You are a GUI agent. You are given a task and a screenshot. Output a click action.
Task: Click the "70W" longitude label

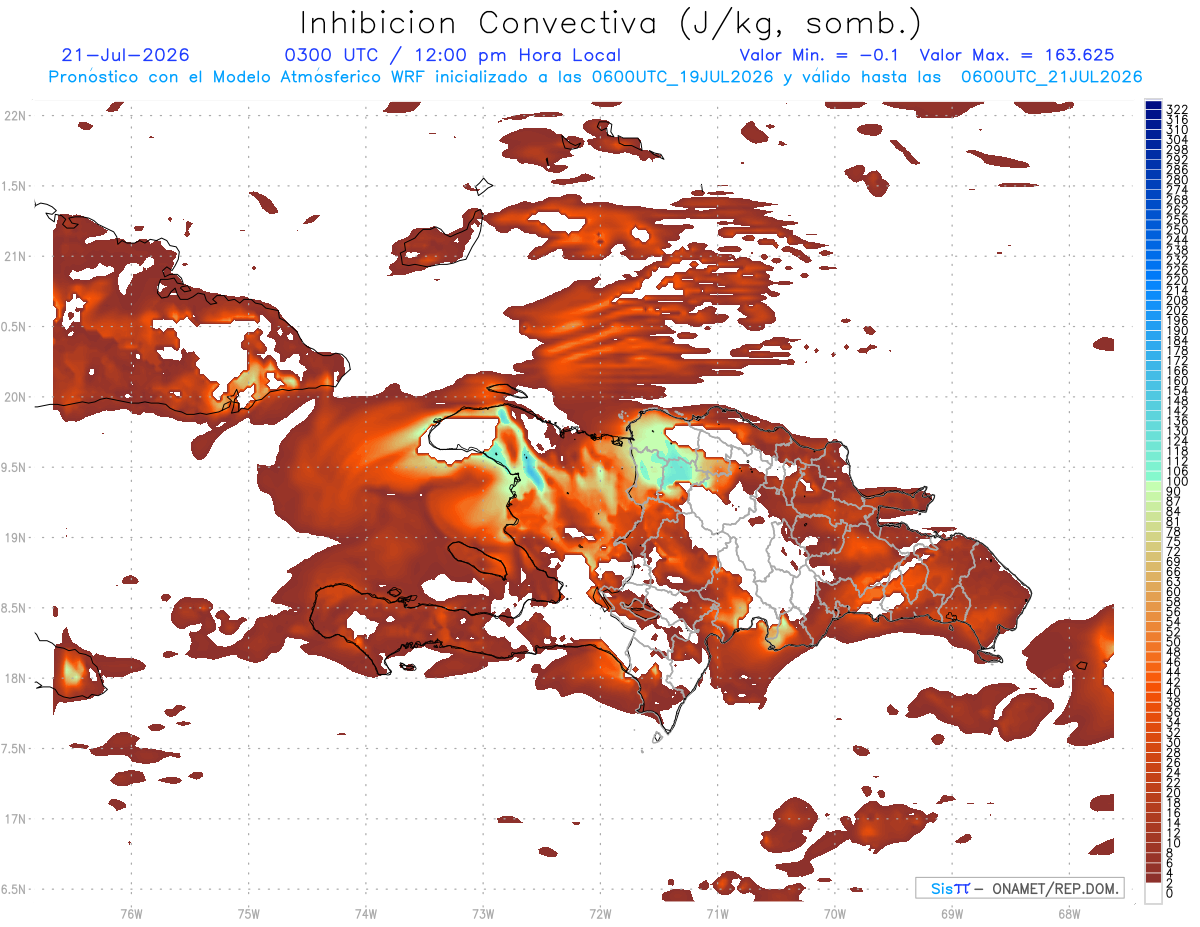(x=835, y=913)
